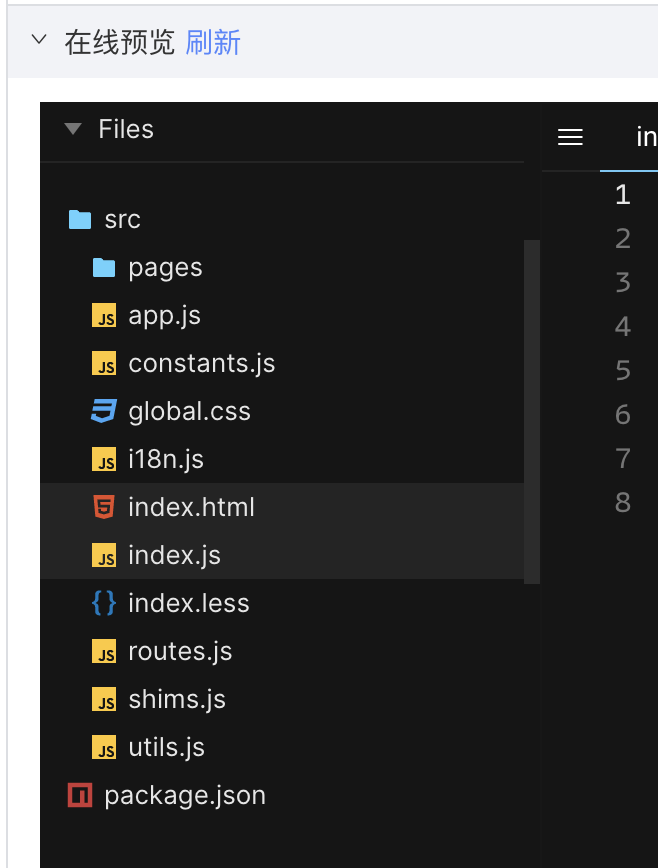The image size is (658, 868).
Task: Open the global.css file
Action: coord(189,411)
